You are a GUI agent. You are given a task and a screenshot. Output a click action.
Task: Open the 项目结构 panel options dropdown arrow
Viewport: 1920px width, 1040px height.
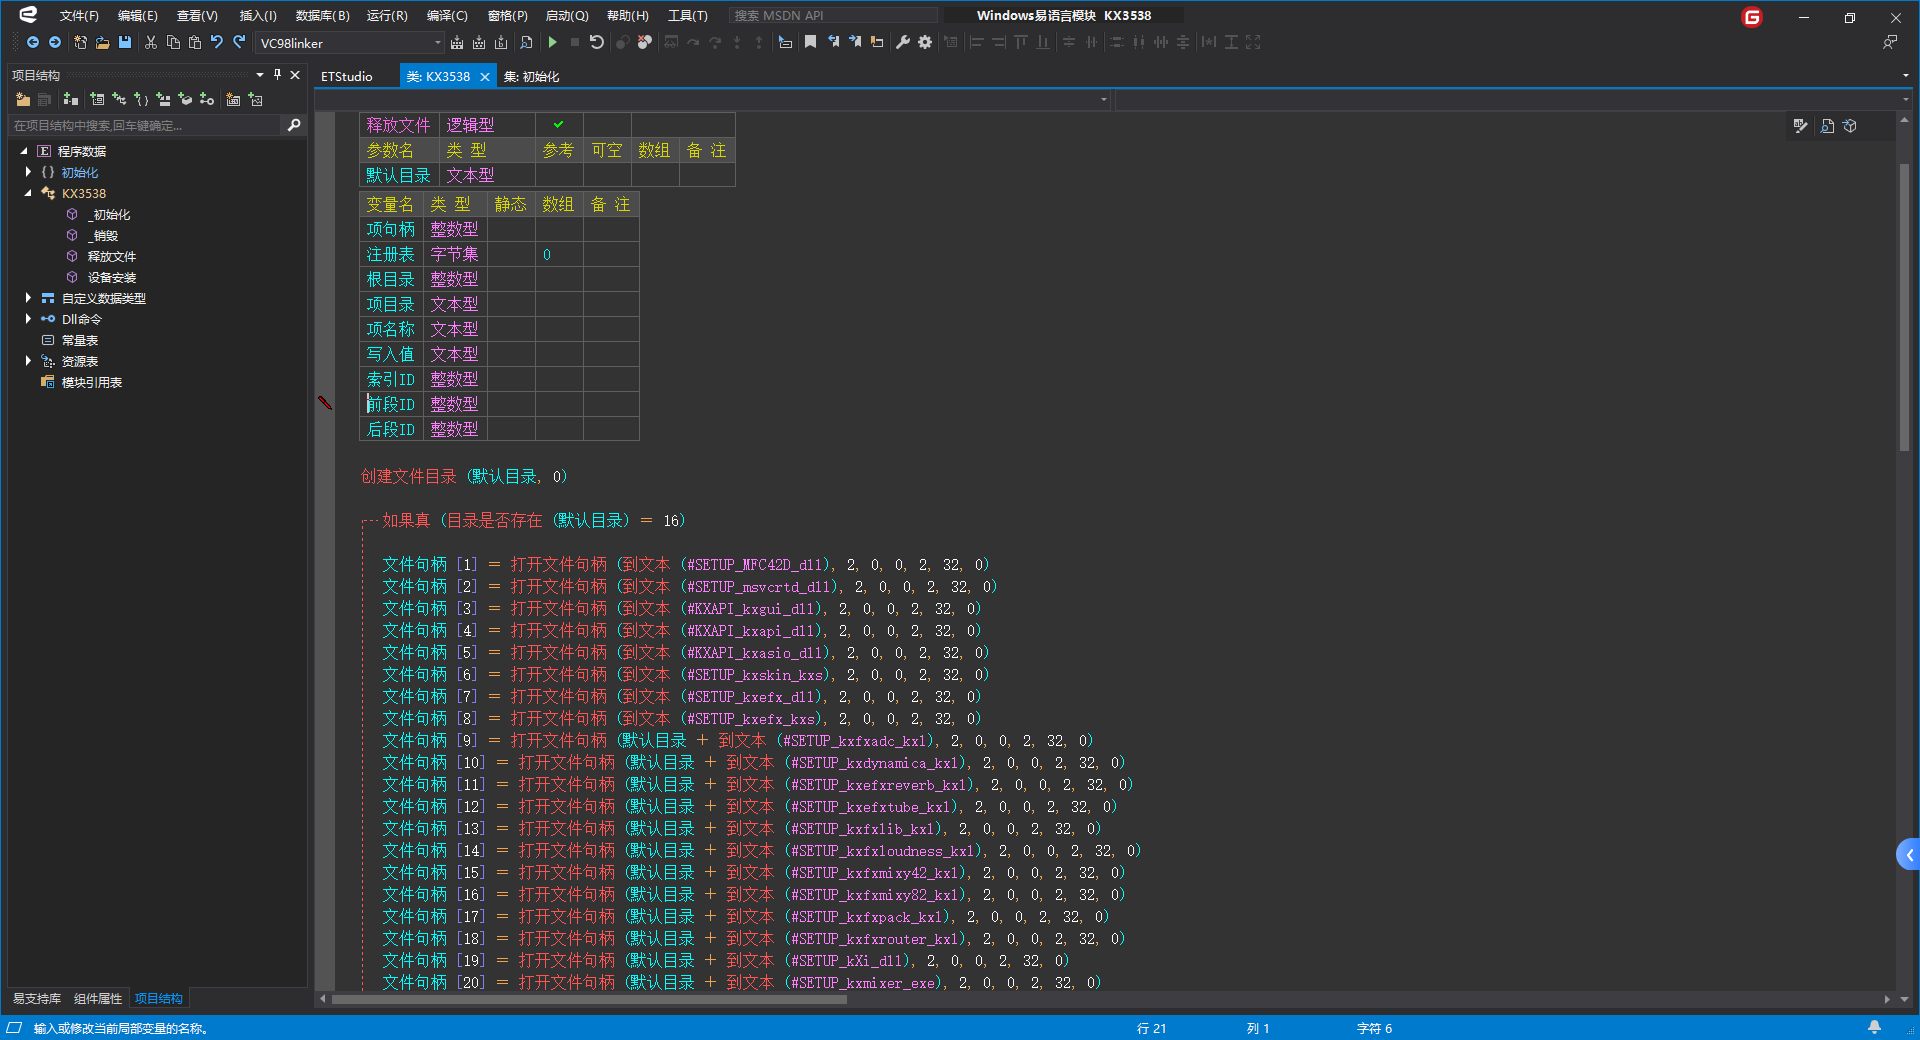point(260,75)
